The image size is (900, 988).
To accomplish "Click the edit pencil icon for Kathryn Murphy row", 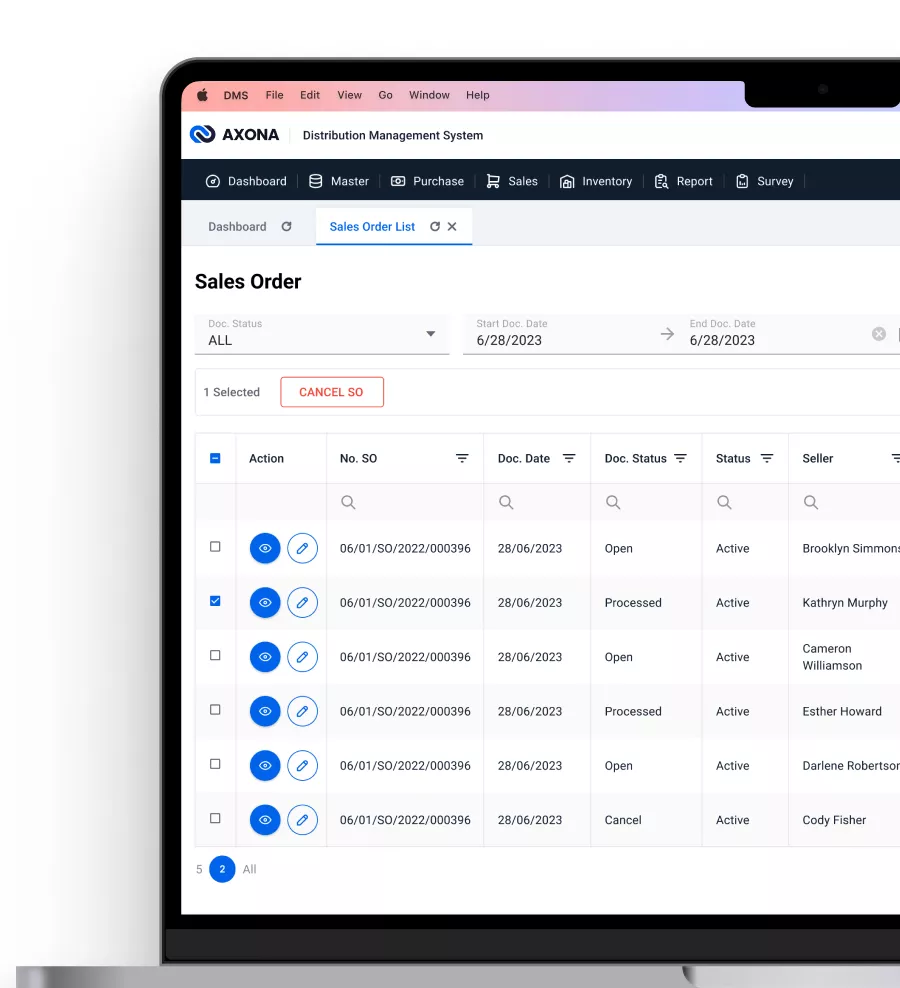I will (302, 603).
